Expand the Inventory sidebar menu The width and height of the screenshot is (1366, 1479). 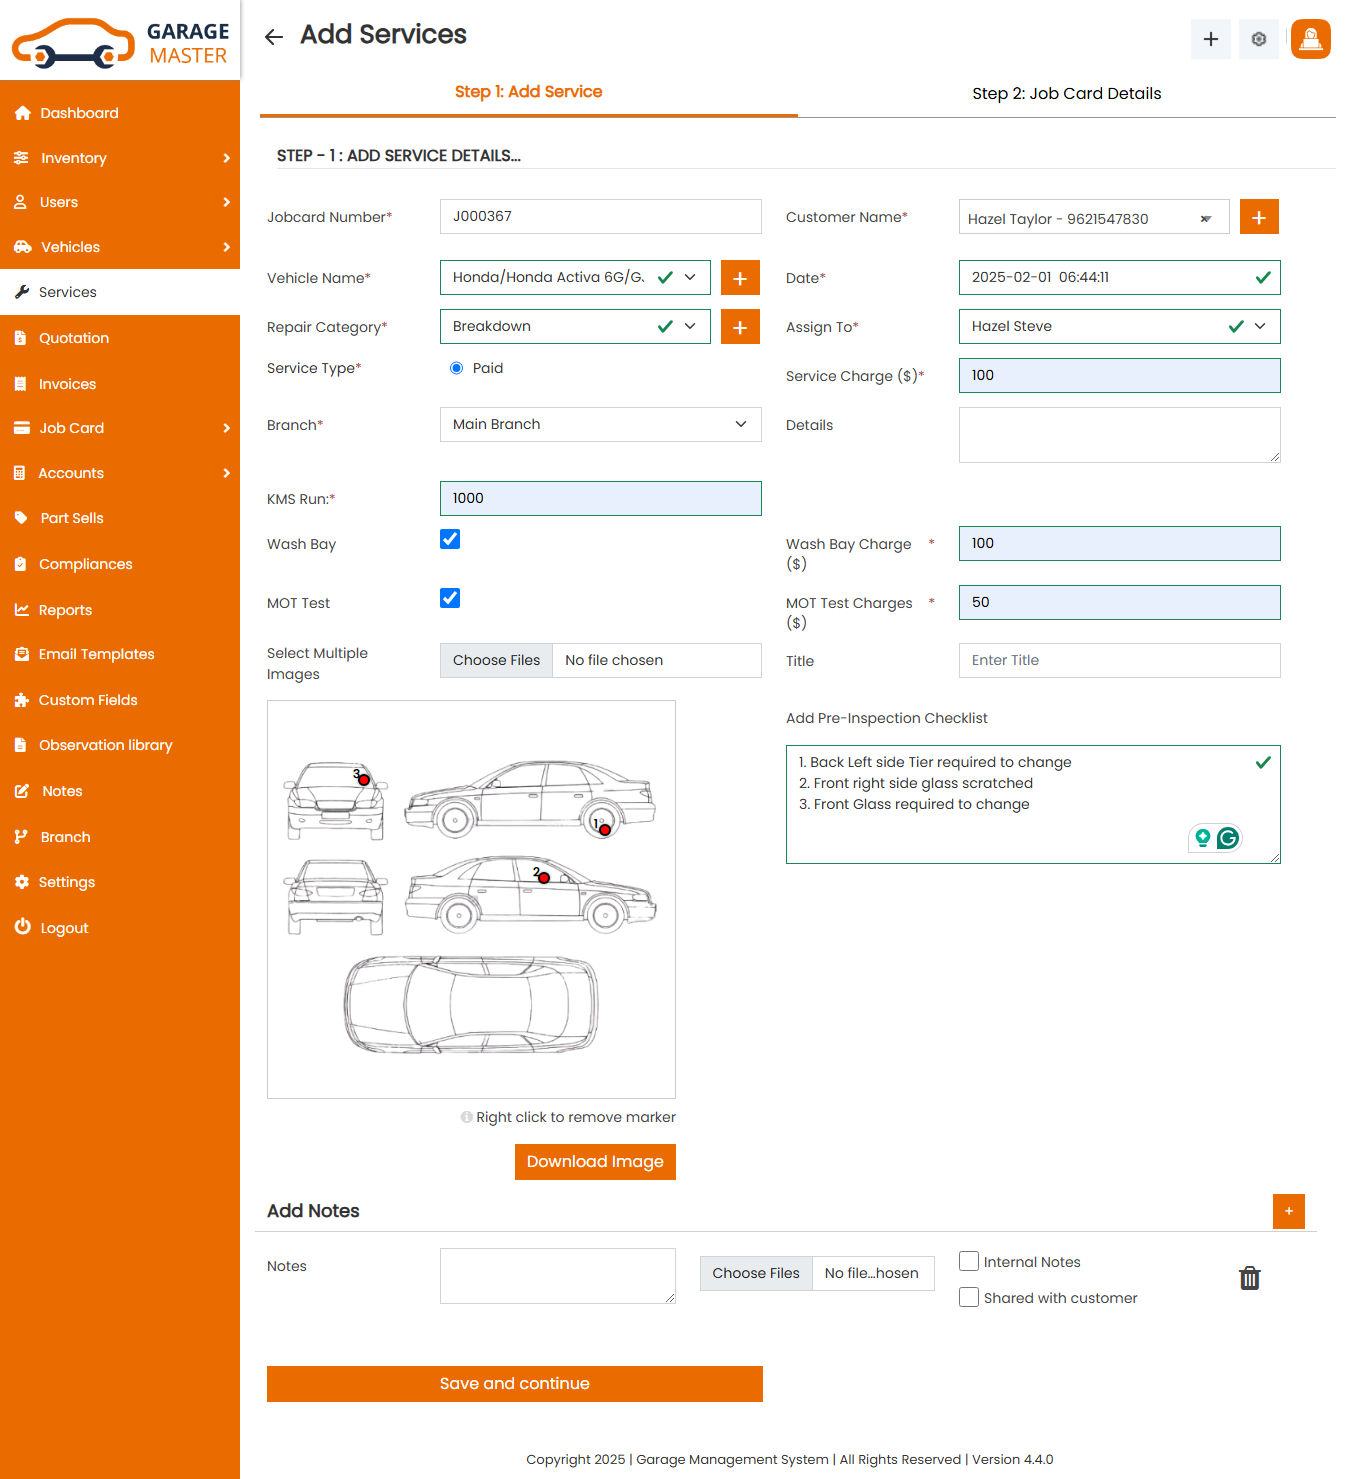(x=120, y=158)
